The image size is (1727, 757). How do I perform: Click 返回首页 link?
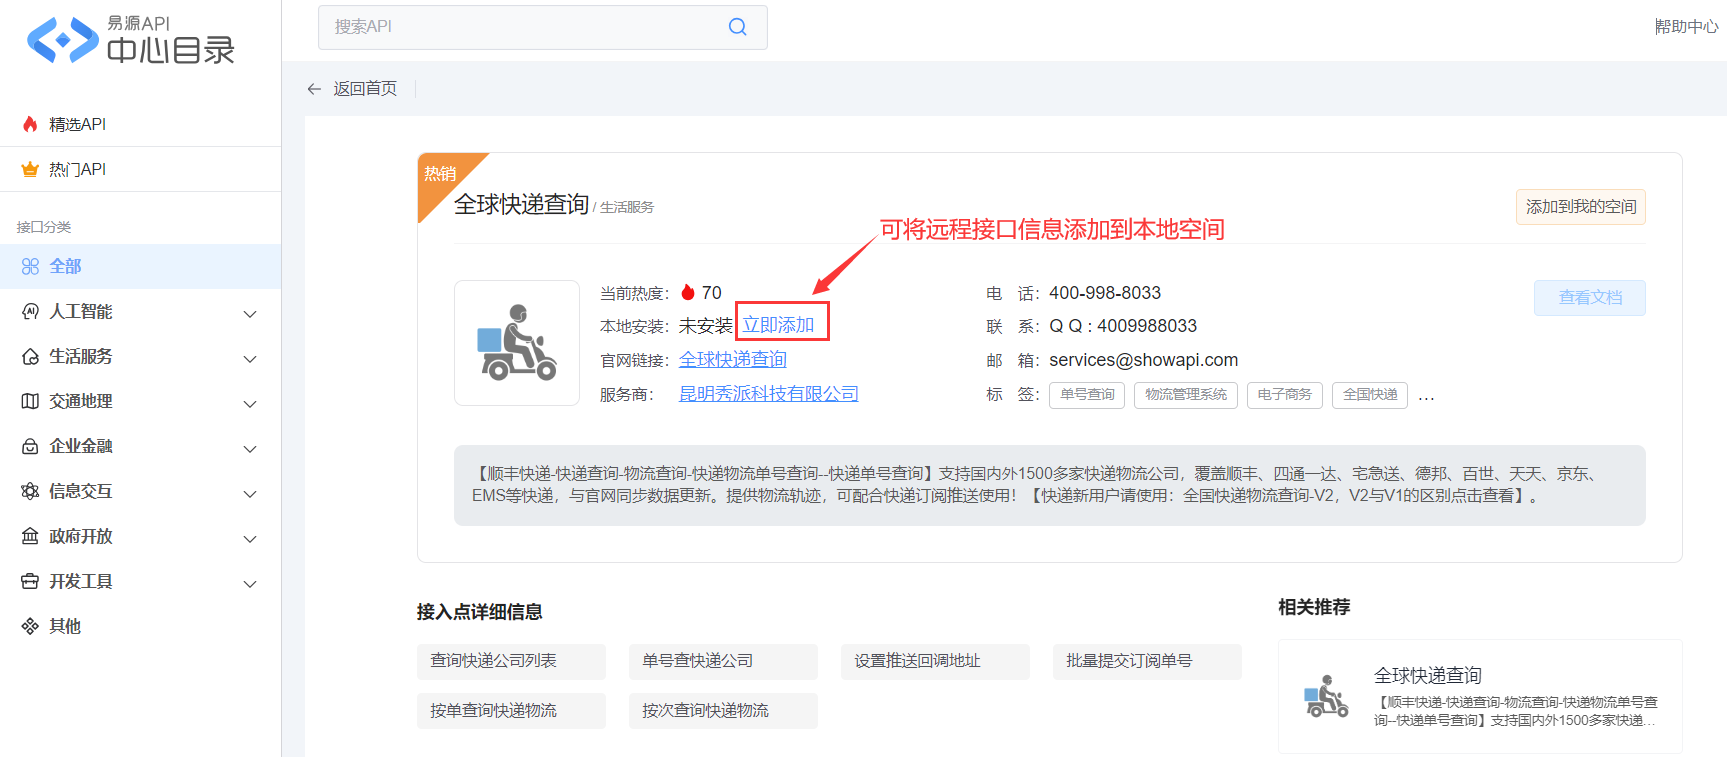(365, 89)
